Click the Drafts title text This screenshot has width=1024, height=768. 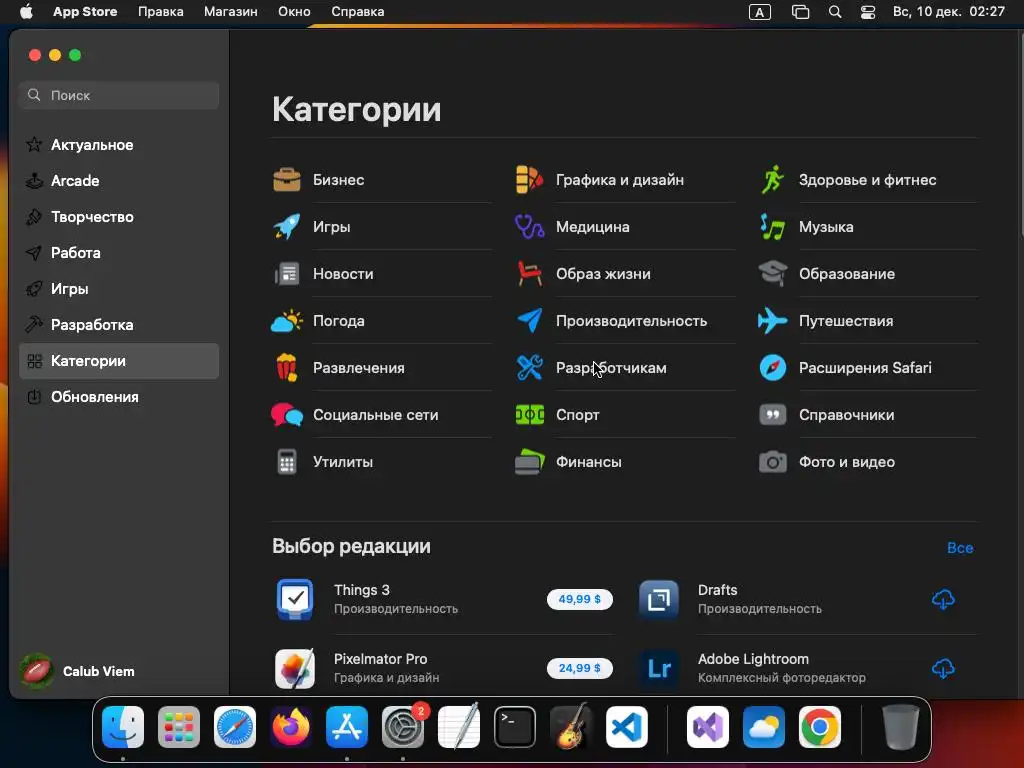click(717, 590)
